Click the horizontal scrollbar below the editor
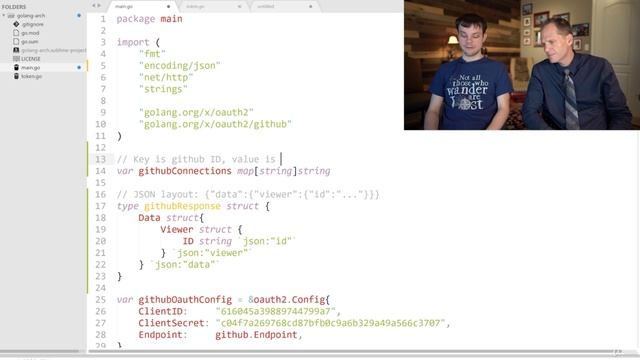The height and width of the screenshot is (360, 640). (351, 351)
